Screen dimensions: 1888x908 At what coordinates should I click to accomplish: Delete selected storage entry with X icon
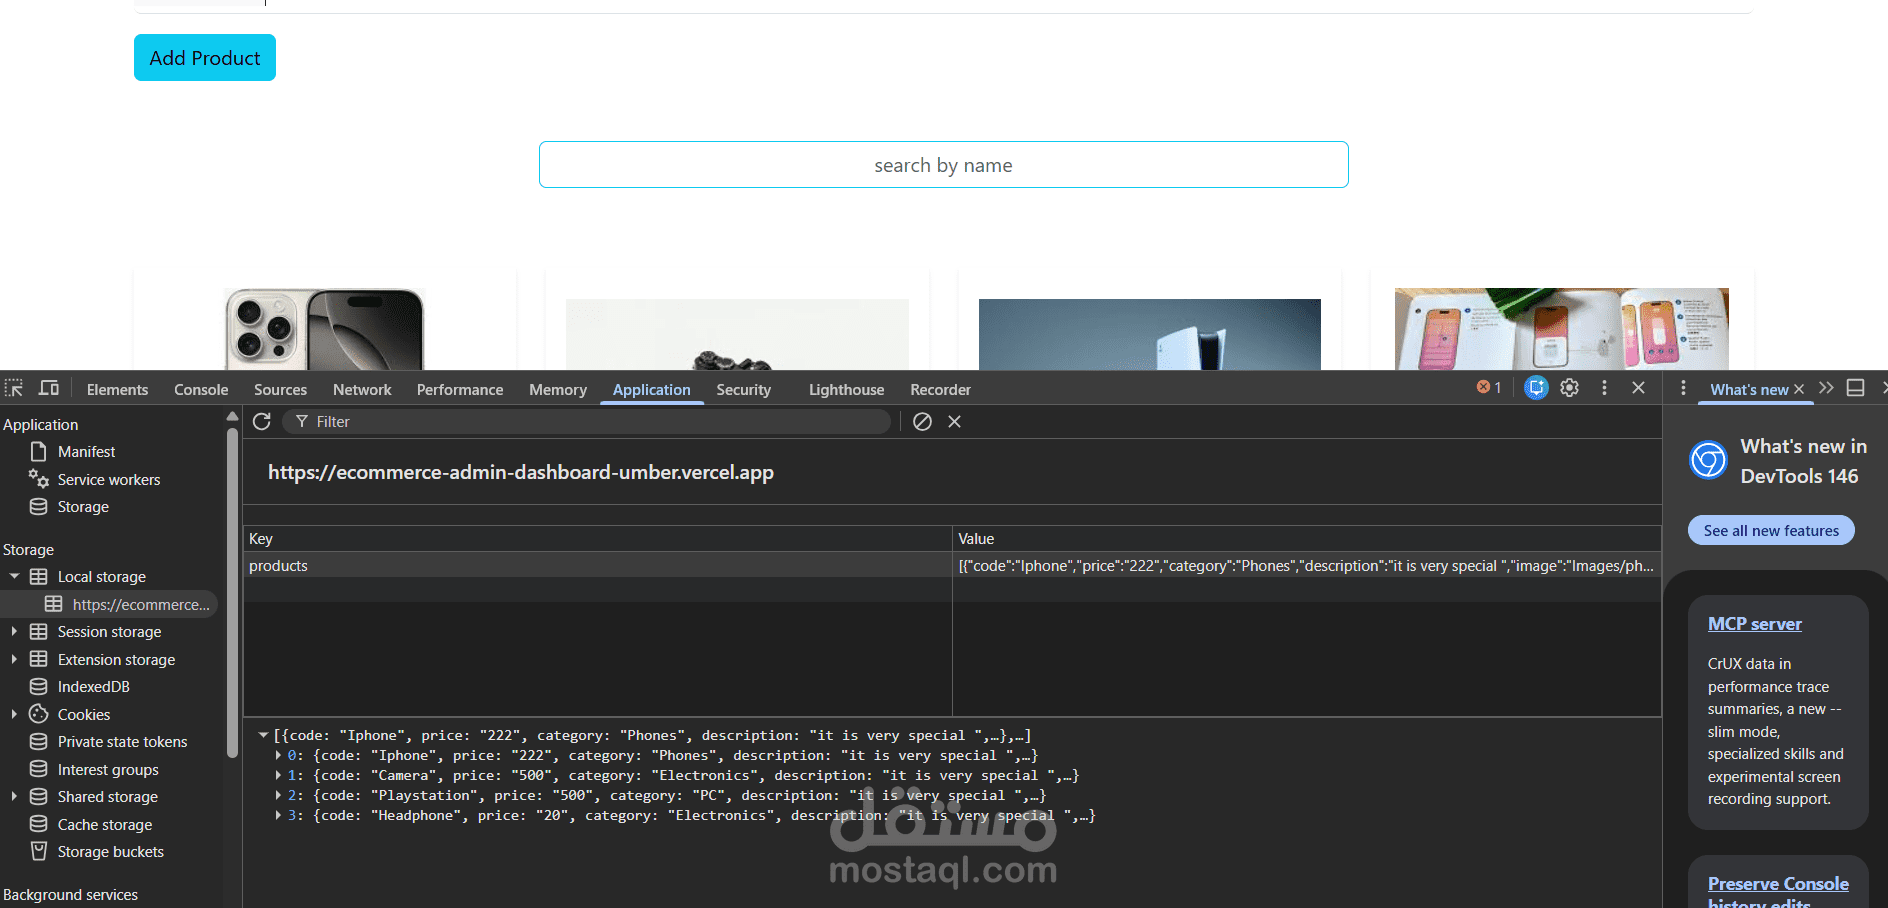955,422
